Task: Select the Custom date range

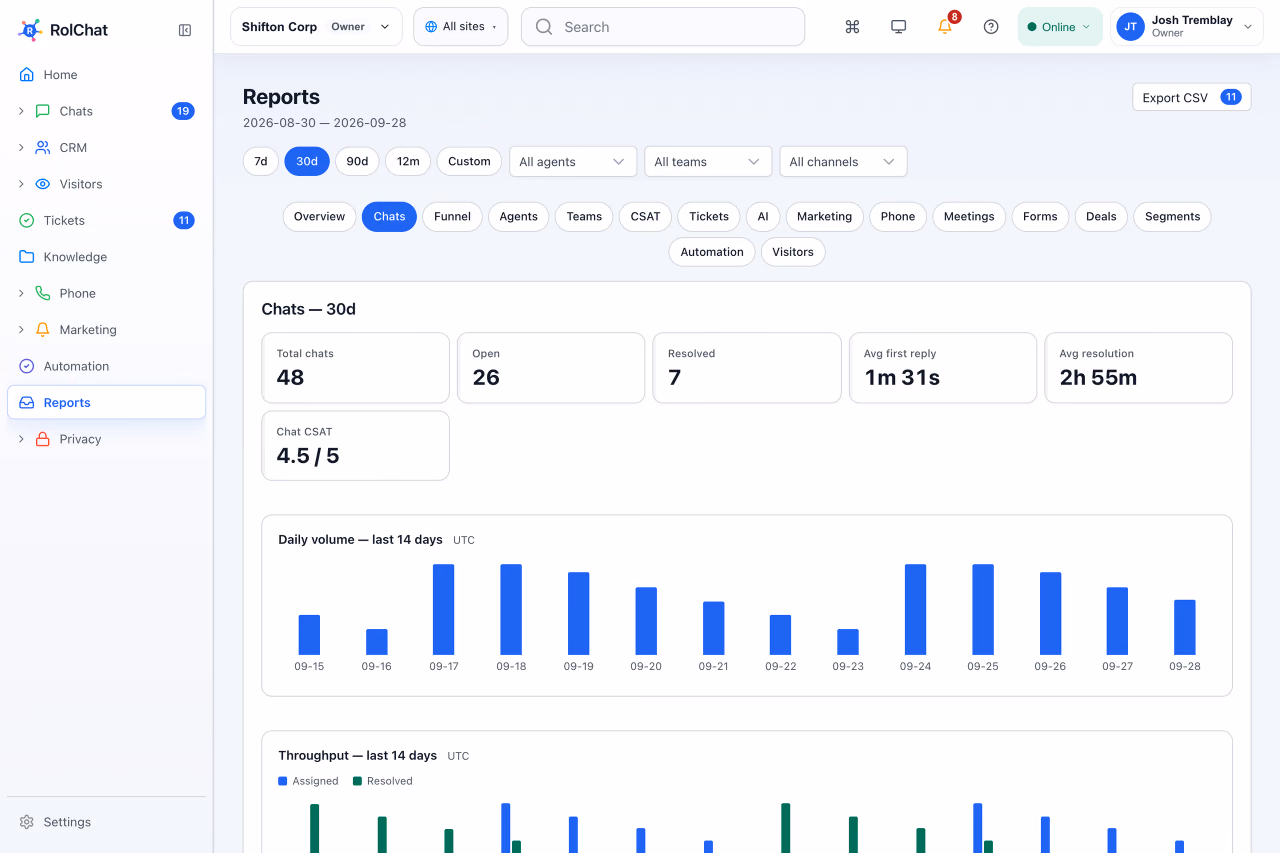Action: tap(469, 162)
